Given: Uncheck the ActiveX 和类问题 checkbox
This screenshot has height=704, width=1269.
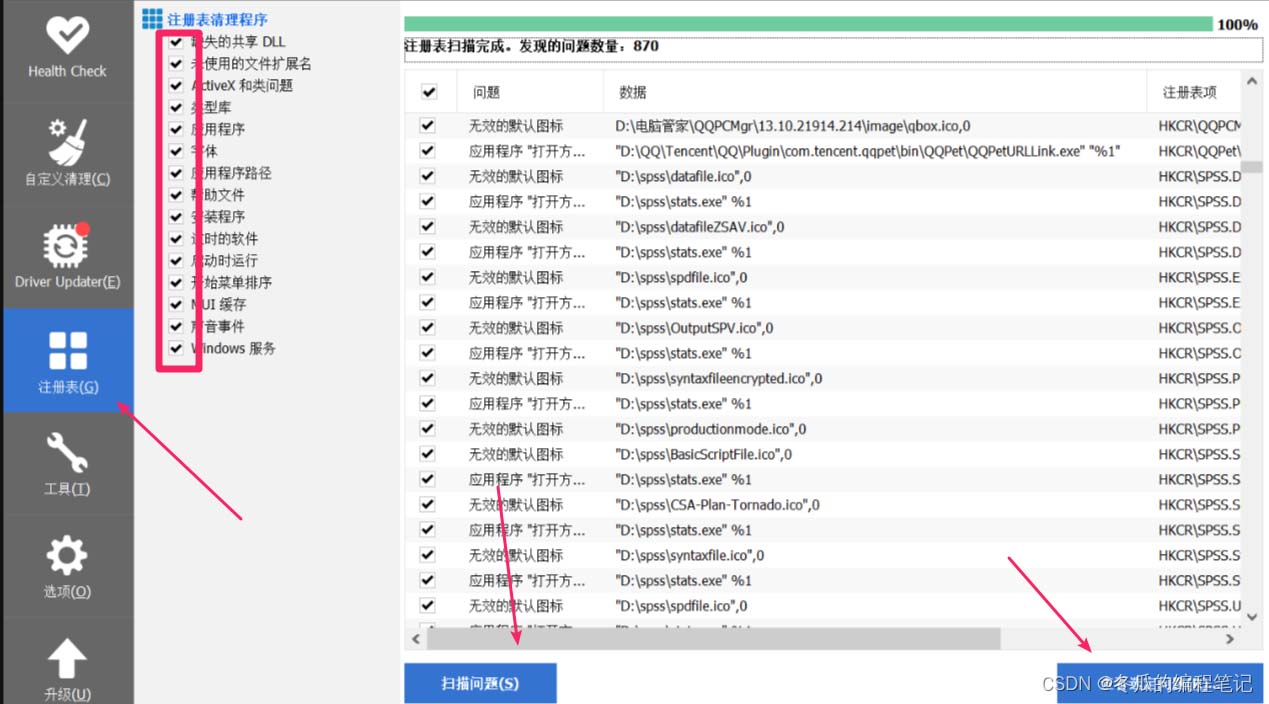Looking at the screenshot, I should (176, 86).
